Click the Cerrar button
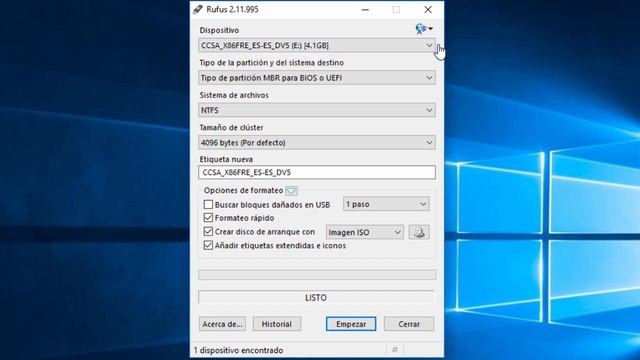Image resolution: width=640 pixels, height=360 pixels. coord(409,324)
